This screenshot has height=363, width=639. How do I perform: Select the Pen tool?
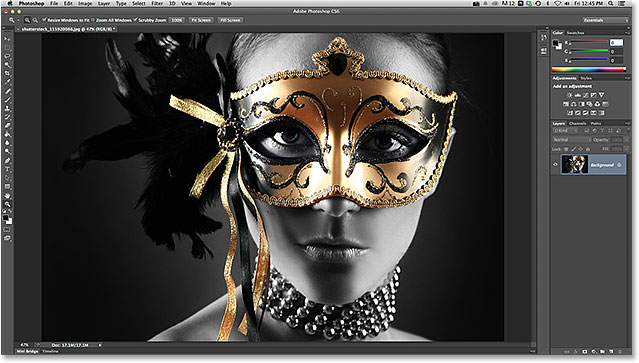tap(7, 160)
